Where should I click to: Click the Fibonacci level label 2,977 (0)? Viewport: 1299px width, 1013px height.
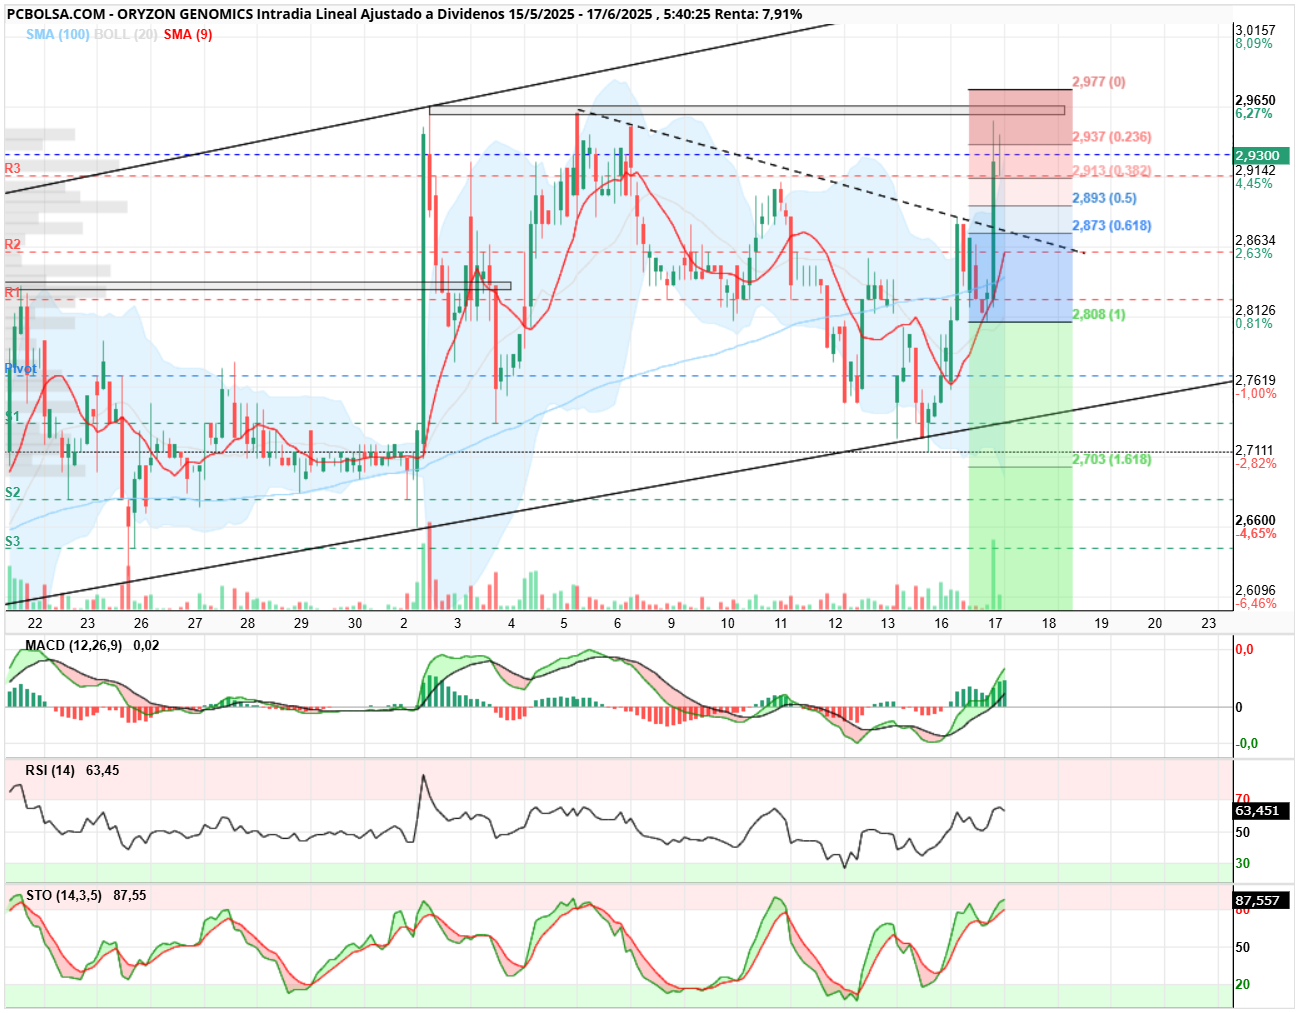click(1098, 82)
